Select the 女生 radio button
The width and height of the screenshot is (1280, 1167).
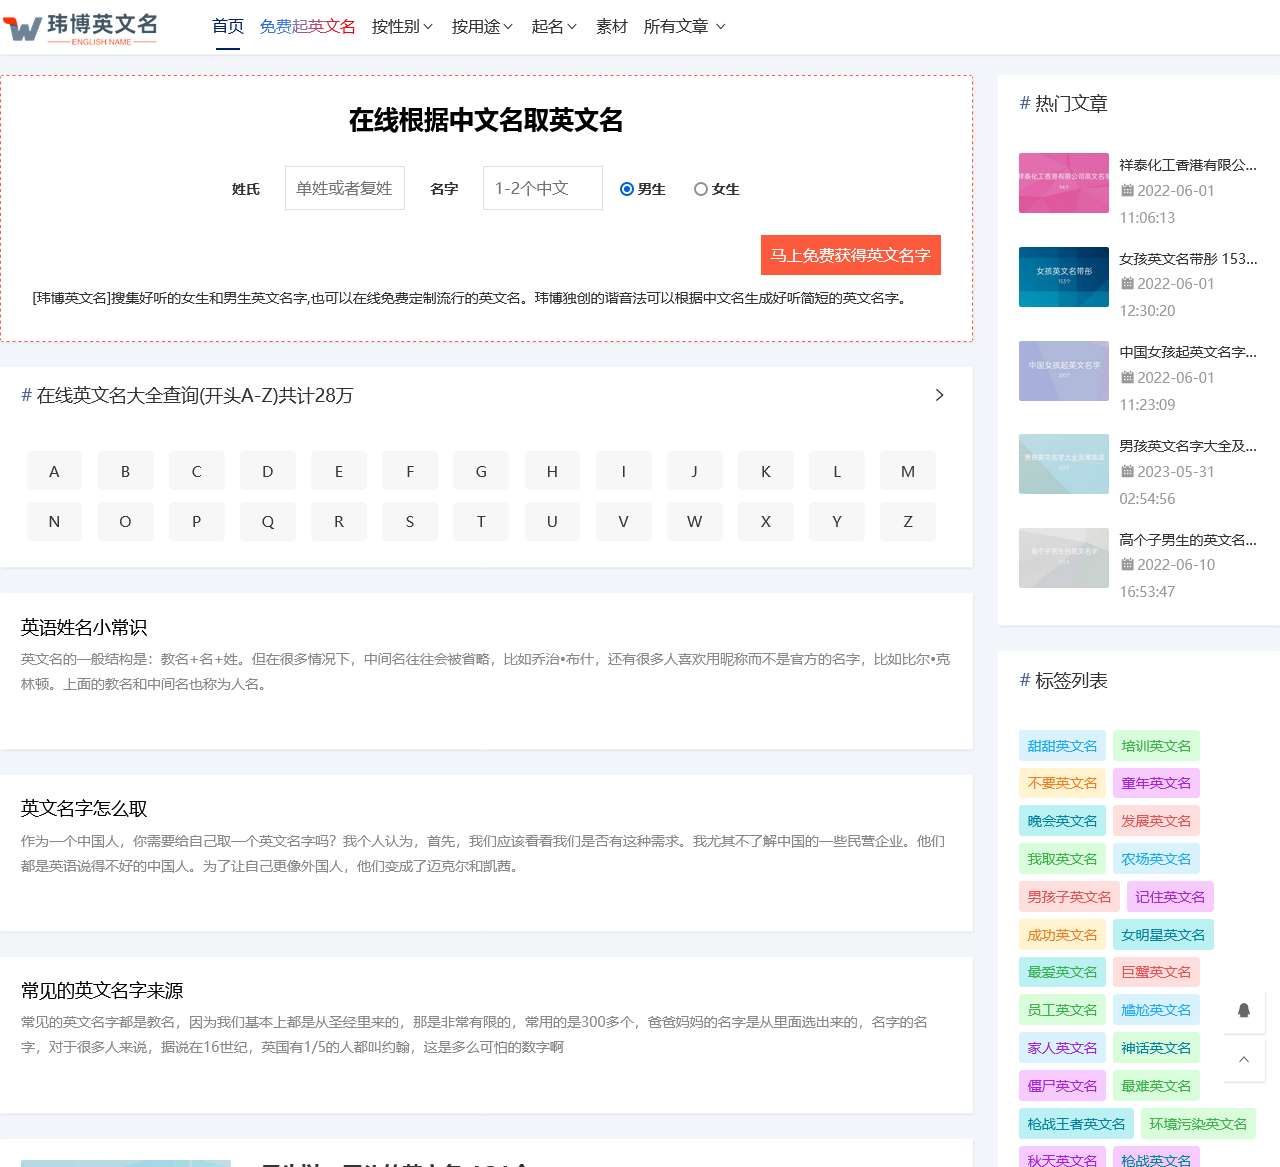[701, 189]
